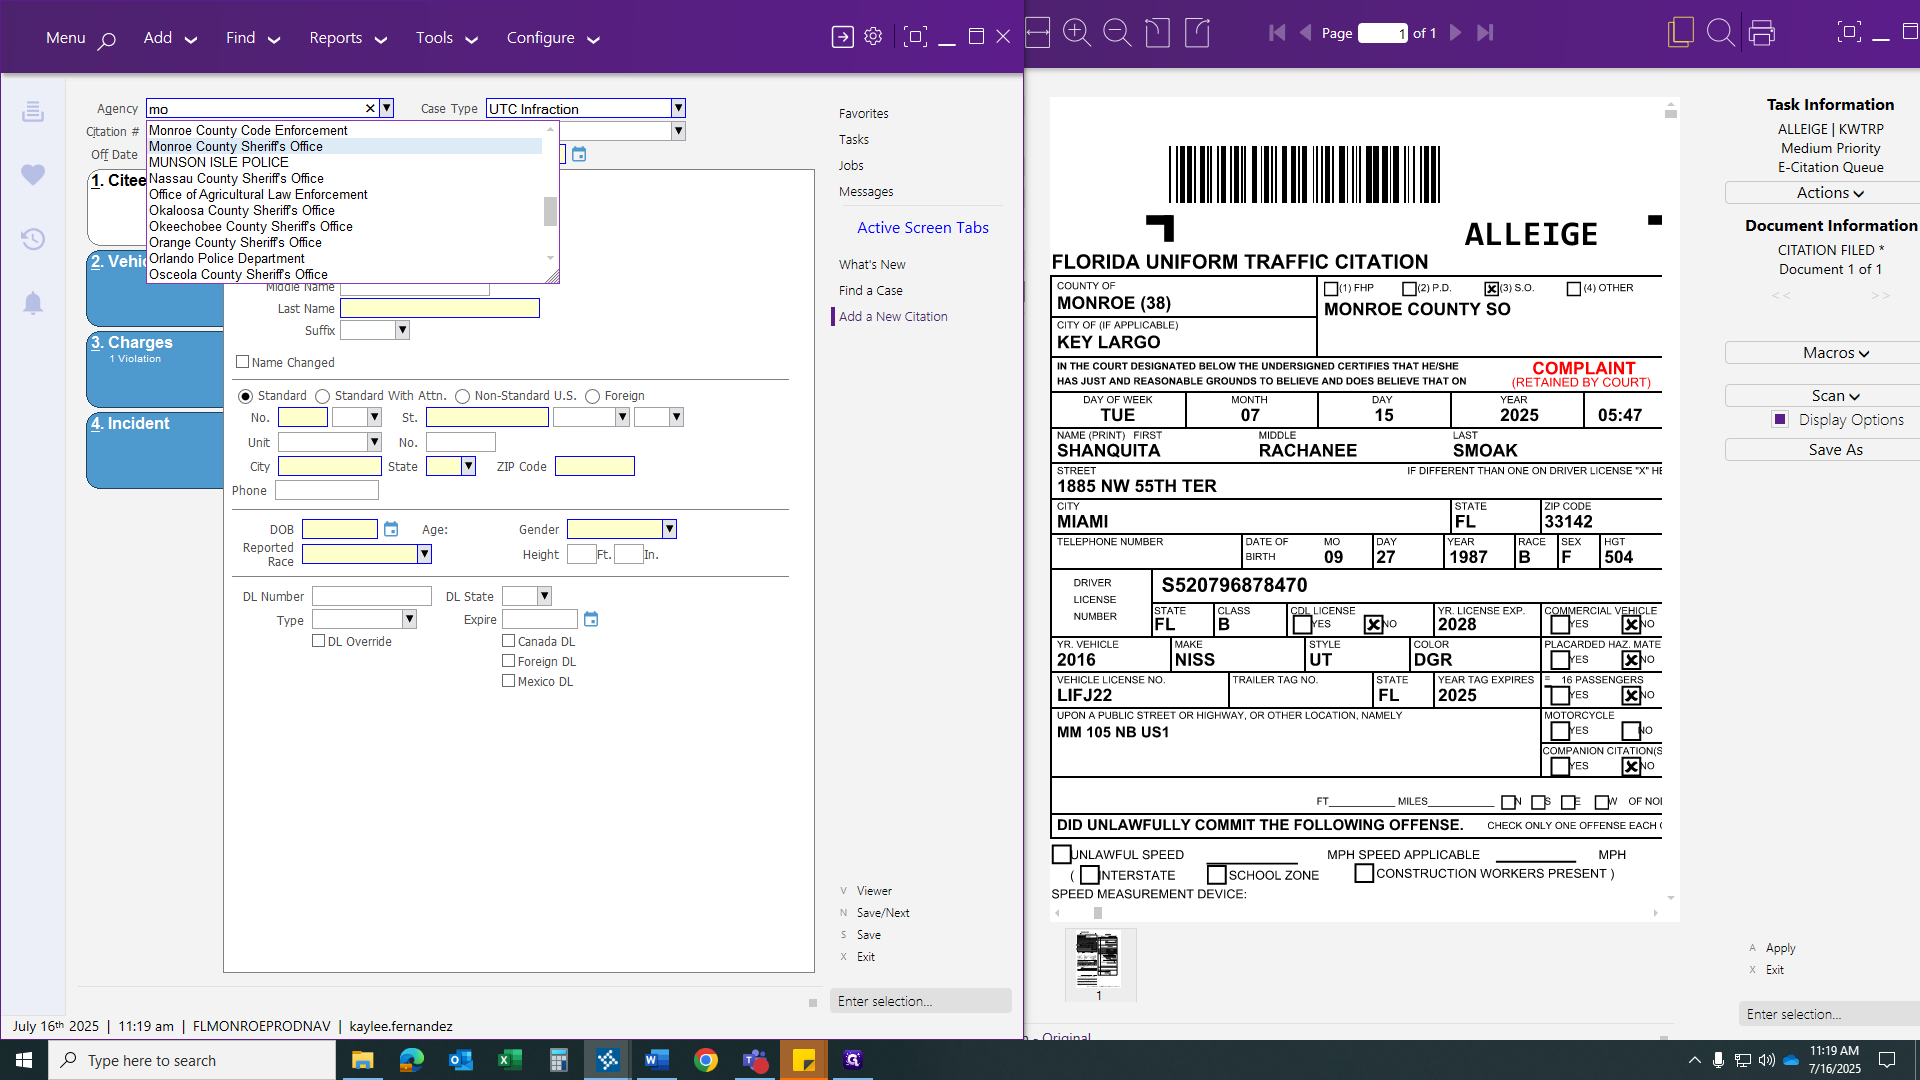The width and height of the screenshot is (1920, 1080).
Task: Open the history clock sidebar icon
Action: coord(33,239)
